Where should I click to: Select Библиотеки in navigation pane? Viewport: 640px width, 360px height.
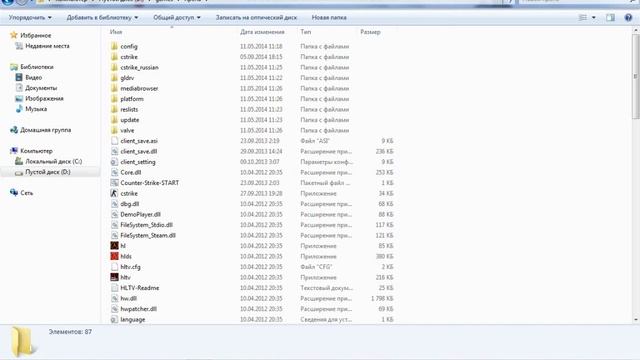pyautogui.click(x=37, y=67)
